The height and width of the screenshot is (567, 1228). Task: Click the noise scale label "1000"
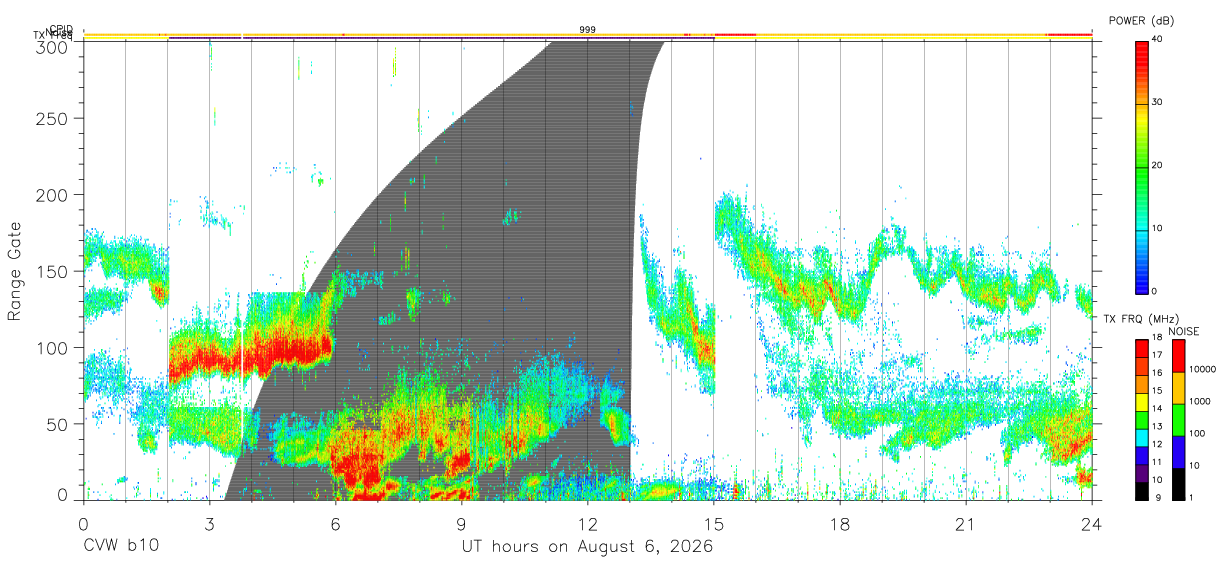click(1200, 402)
